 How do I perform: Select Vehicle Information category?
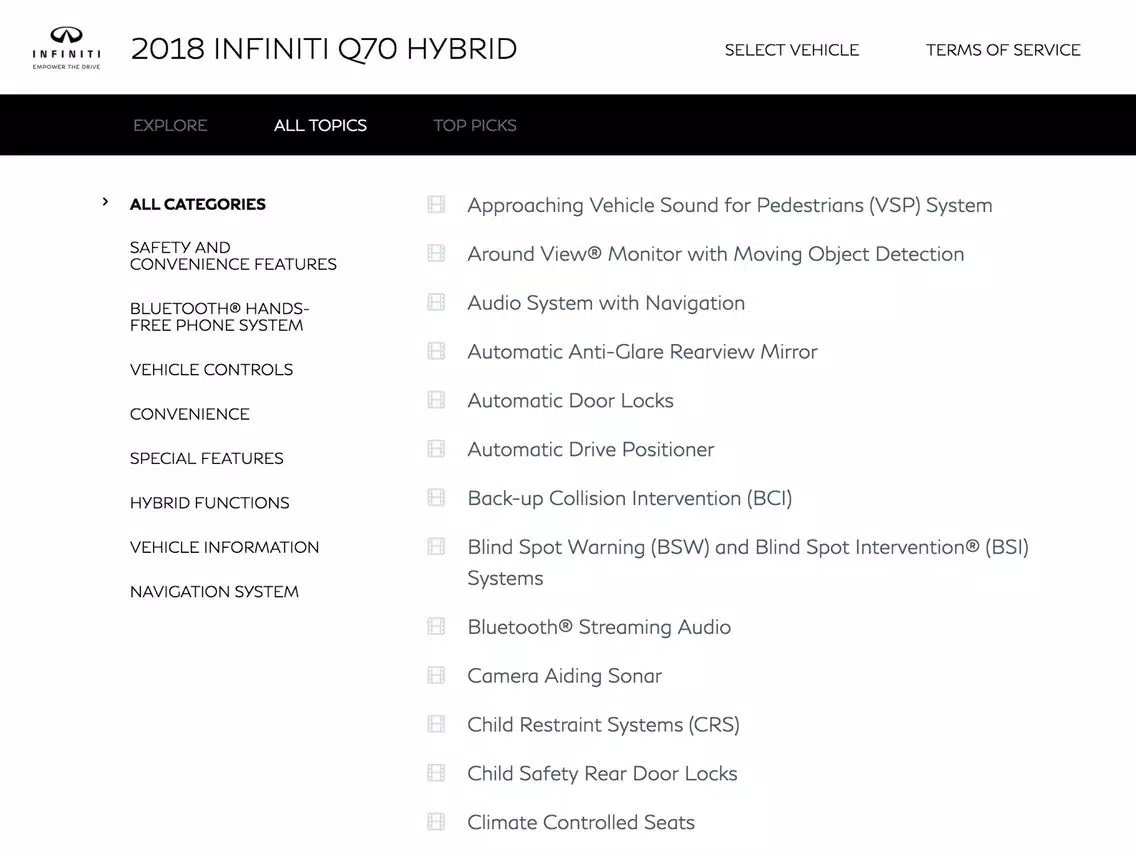point(225,547)
